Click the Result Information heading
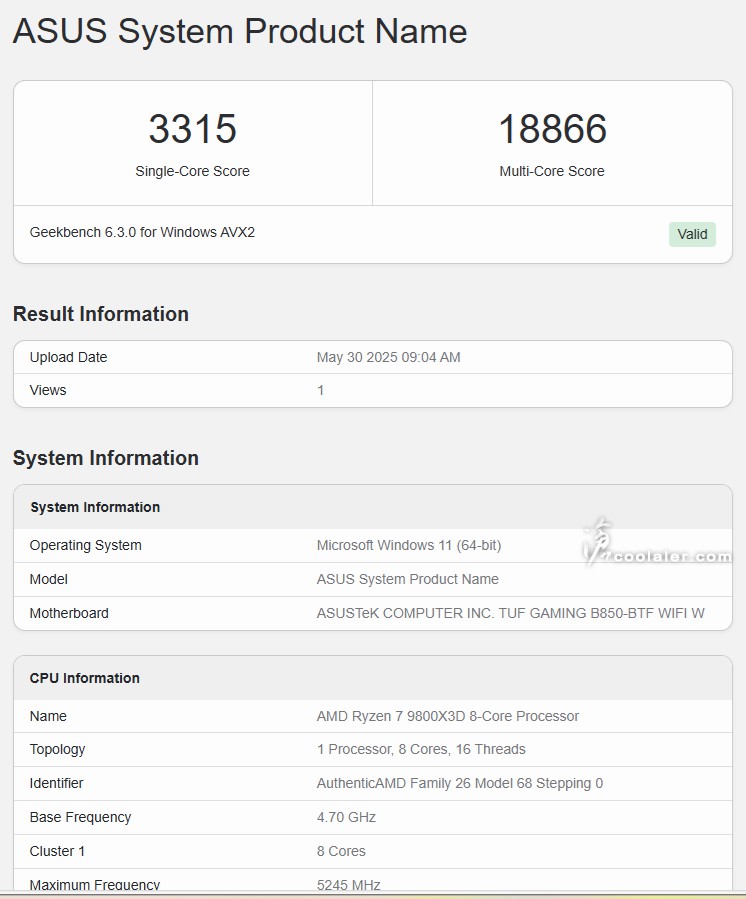This screenshot has width=746, height=899. (101, 314)
